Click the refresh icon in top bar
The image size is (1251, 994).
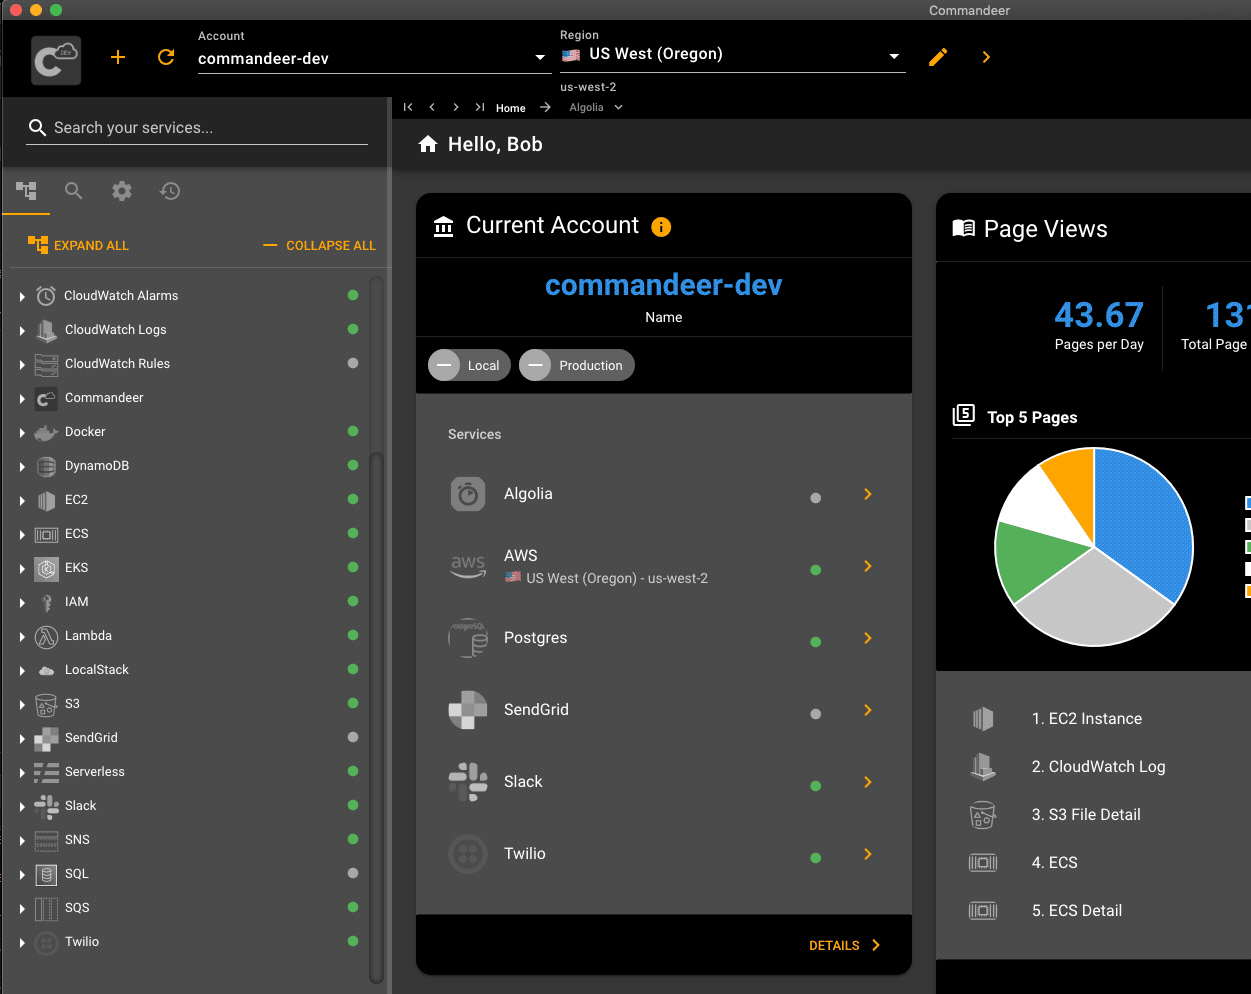click(x=166, y=57)
